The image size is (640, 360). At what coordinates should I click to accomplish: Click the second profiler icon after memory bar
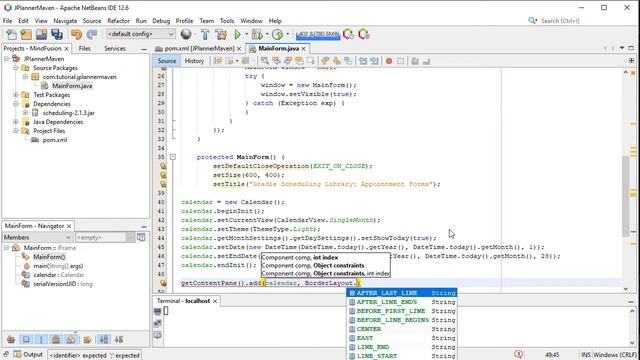coord(364,34)
